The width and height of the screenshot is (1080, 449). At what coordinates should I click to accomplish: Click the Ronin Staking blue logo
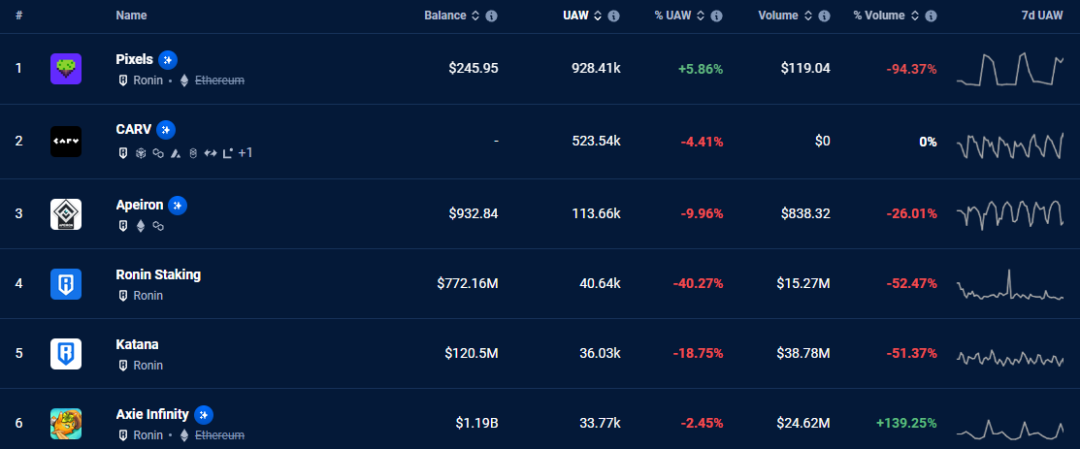click(x=66, y=284)
